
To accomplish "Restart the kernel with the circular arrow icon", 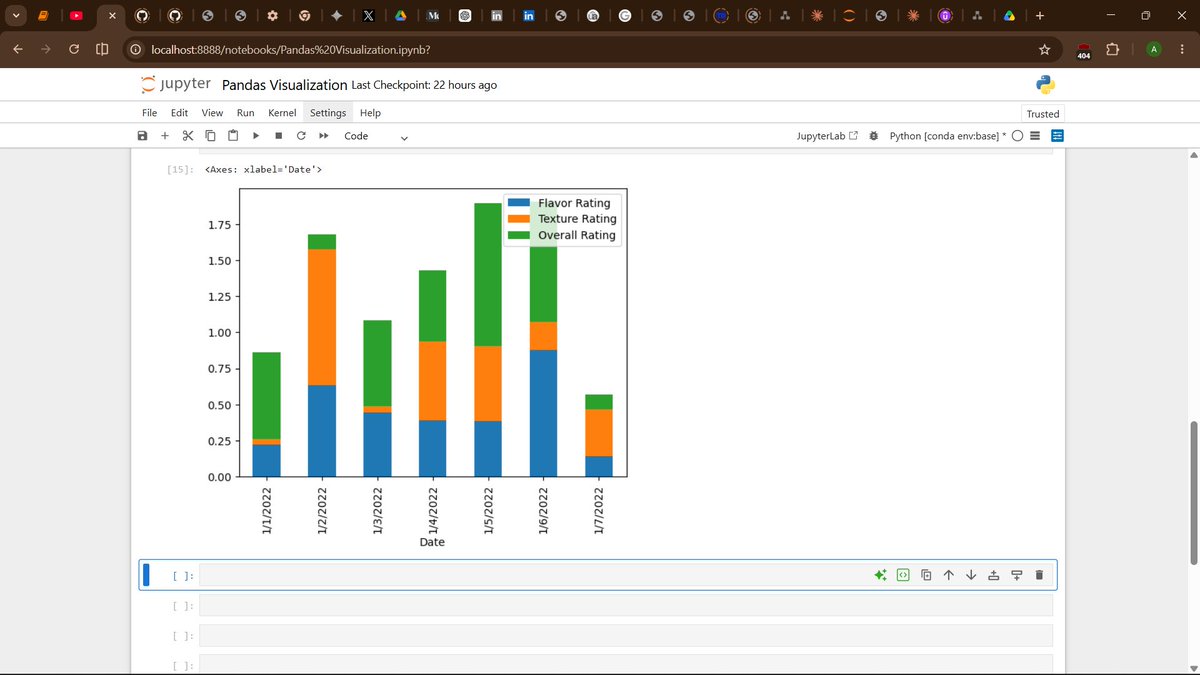I will tap(301, 136).
